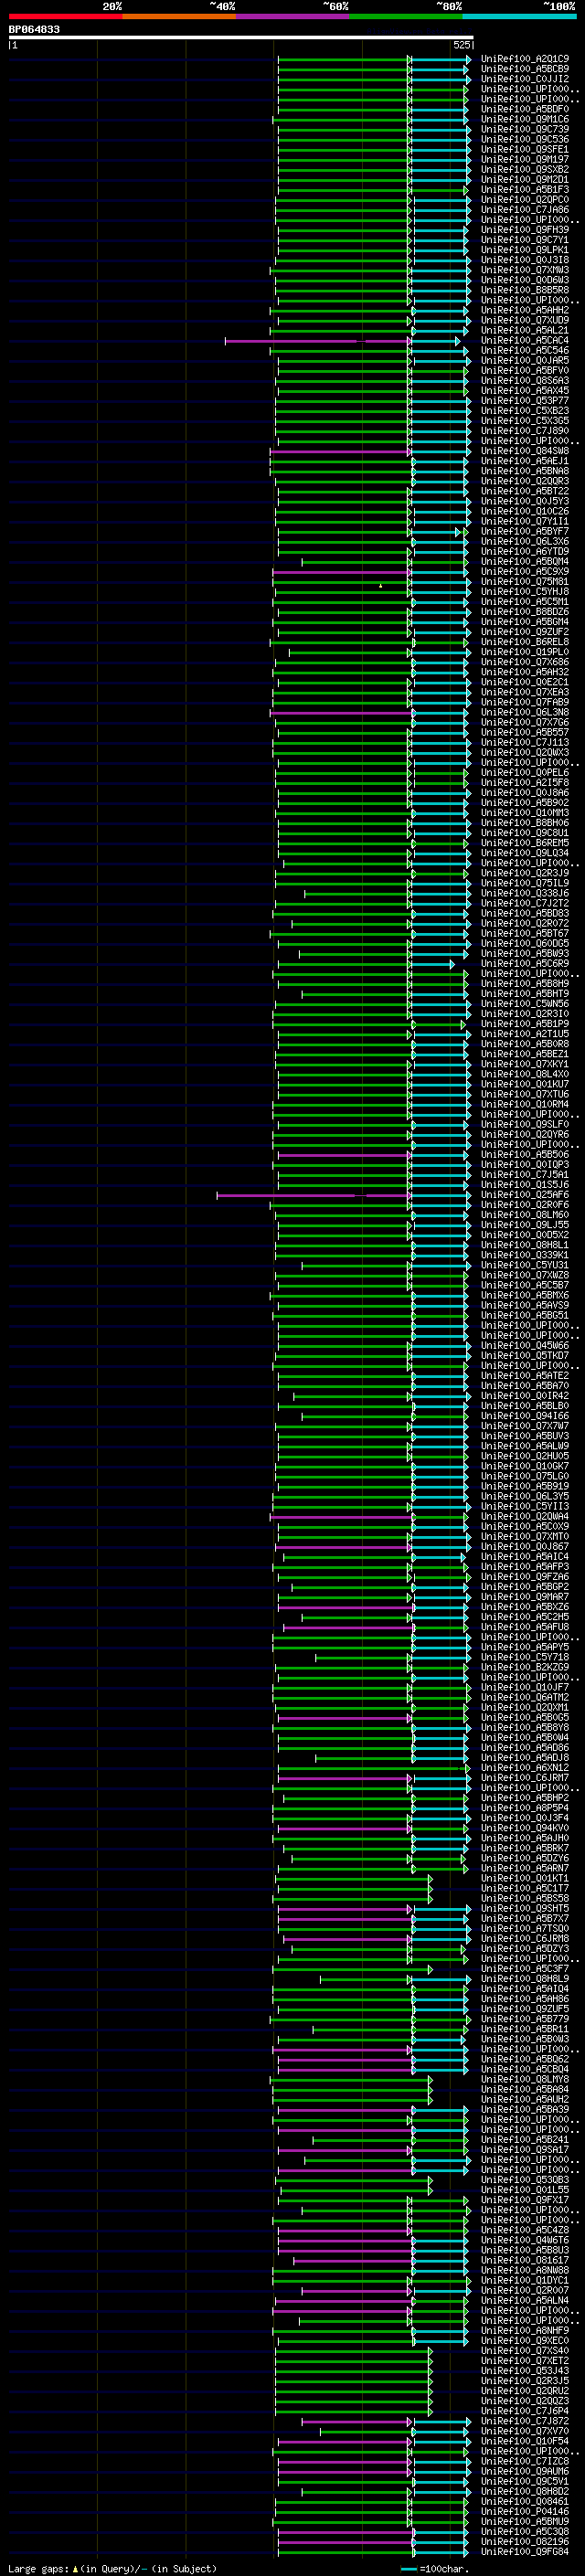Click the purple ~60% identity legend segment
Image resolution: width=585 pixels, height=2576 pixels.
pos(293,16)
